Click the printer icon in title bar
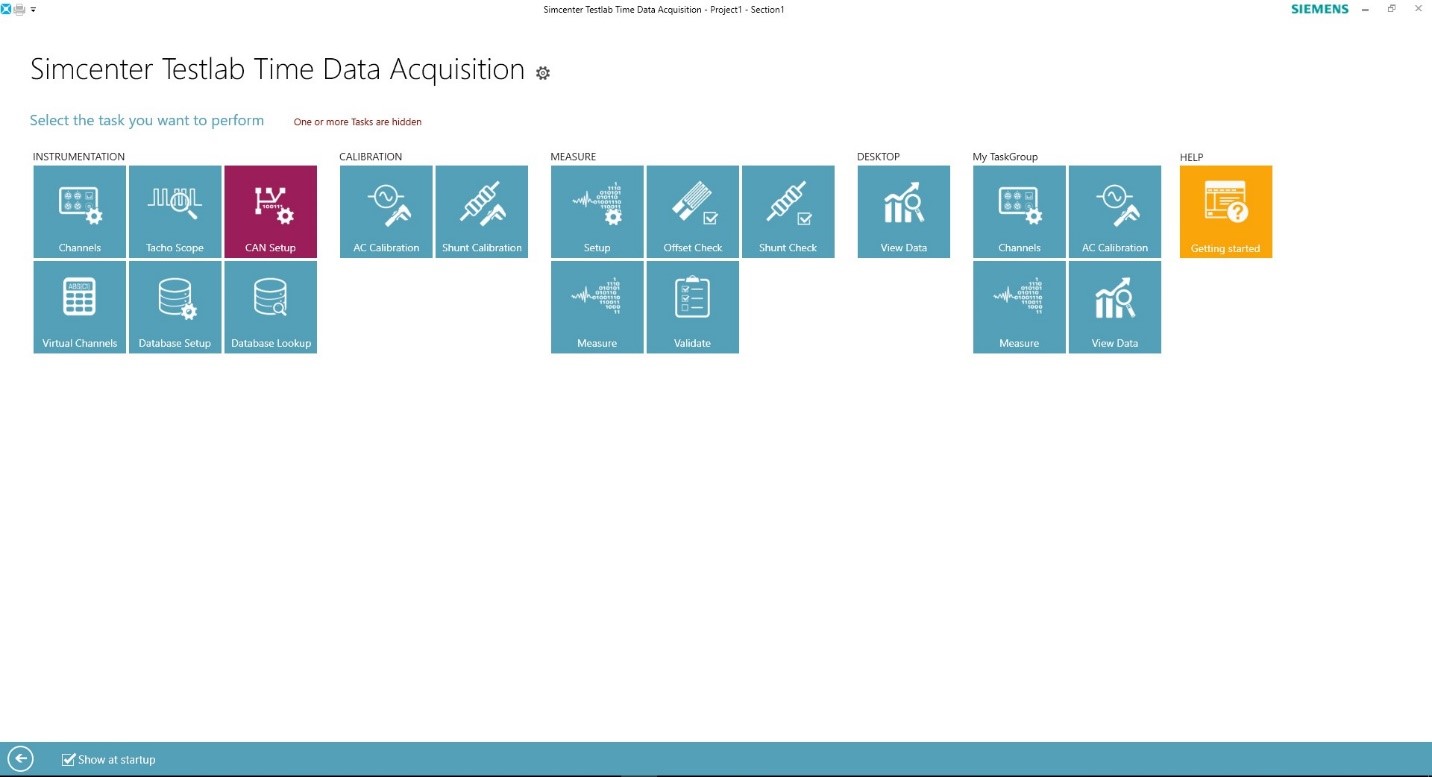Viewport: 1432px width, 777px height. (19, 9)
